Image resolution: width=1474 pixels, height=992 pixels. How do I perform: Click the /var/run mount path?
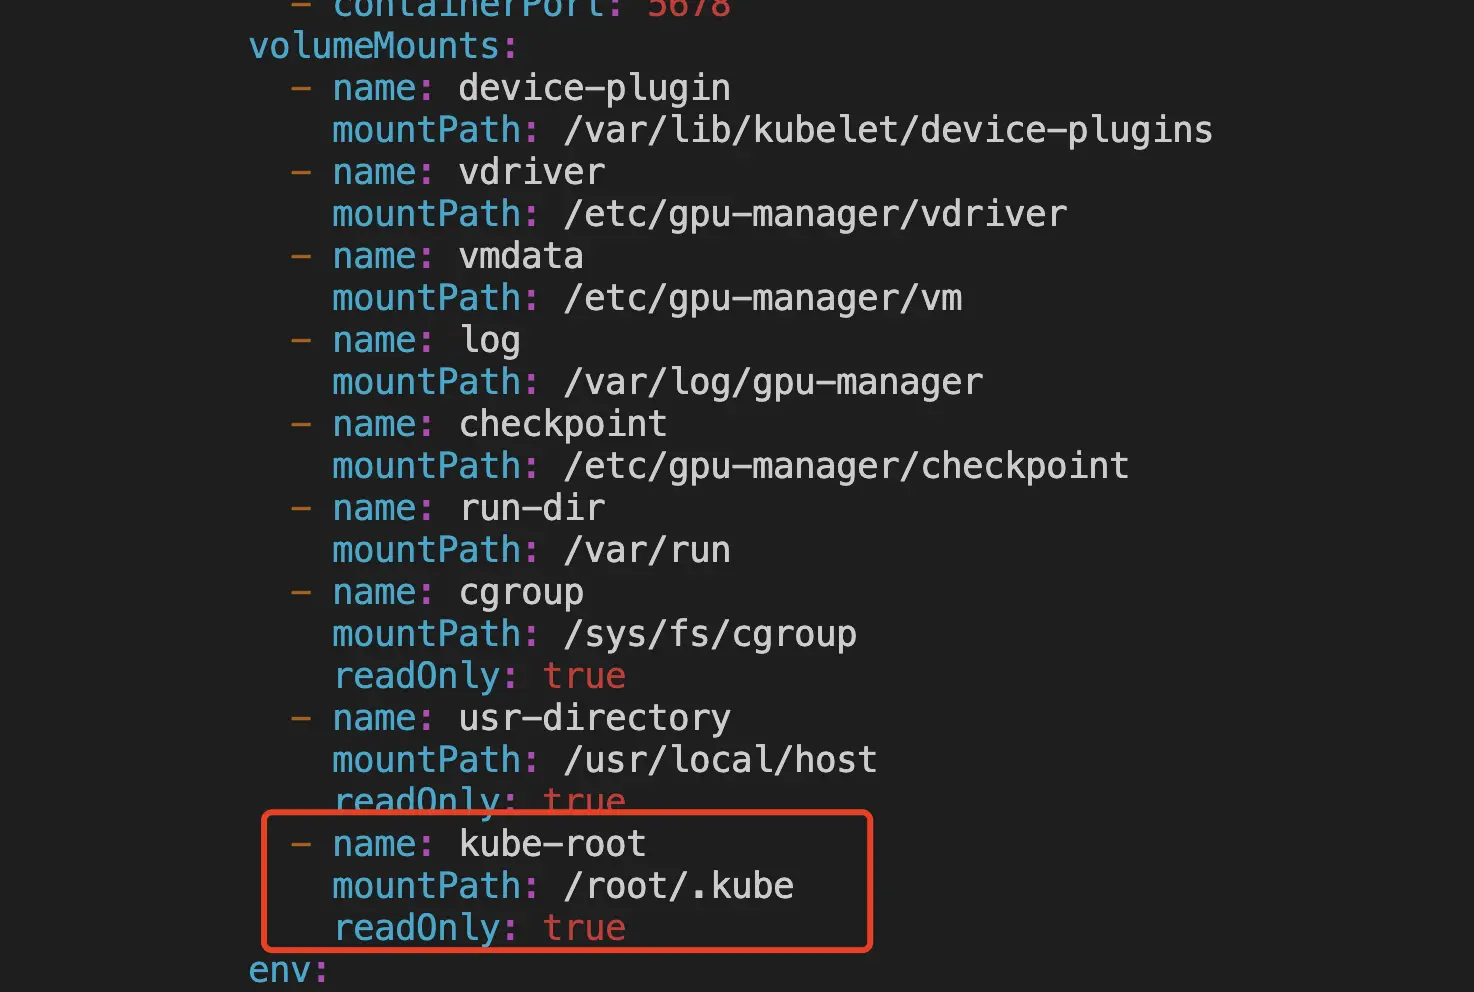tap(647, 551)
